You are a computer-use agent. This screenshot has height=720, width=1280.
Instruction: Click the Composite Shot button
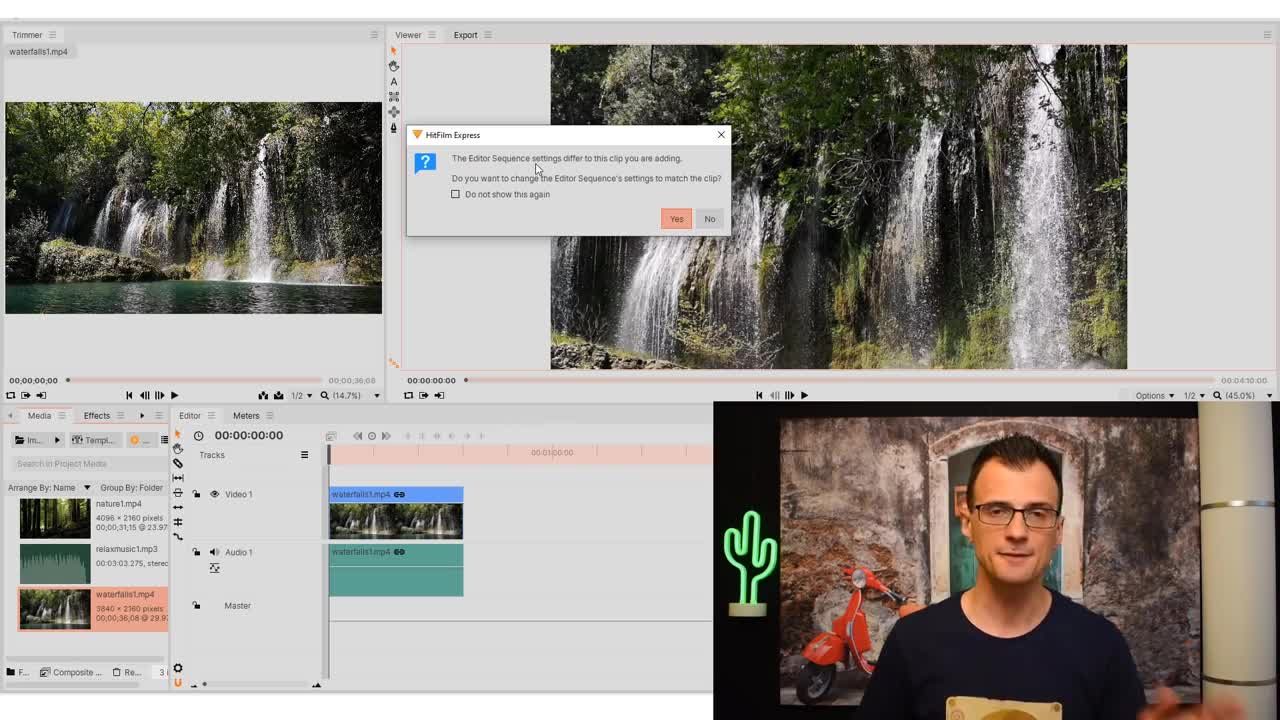71,672
